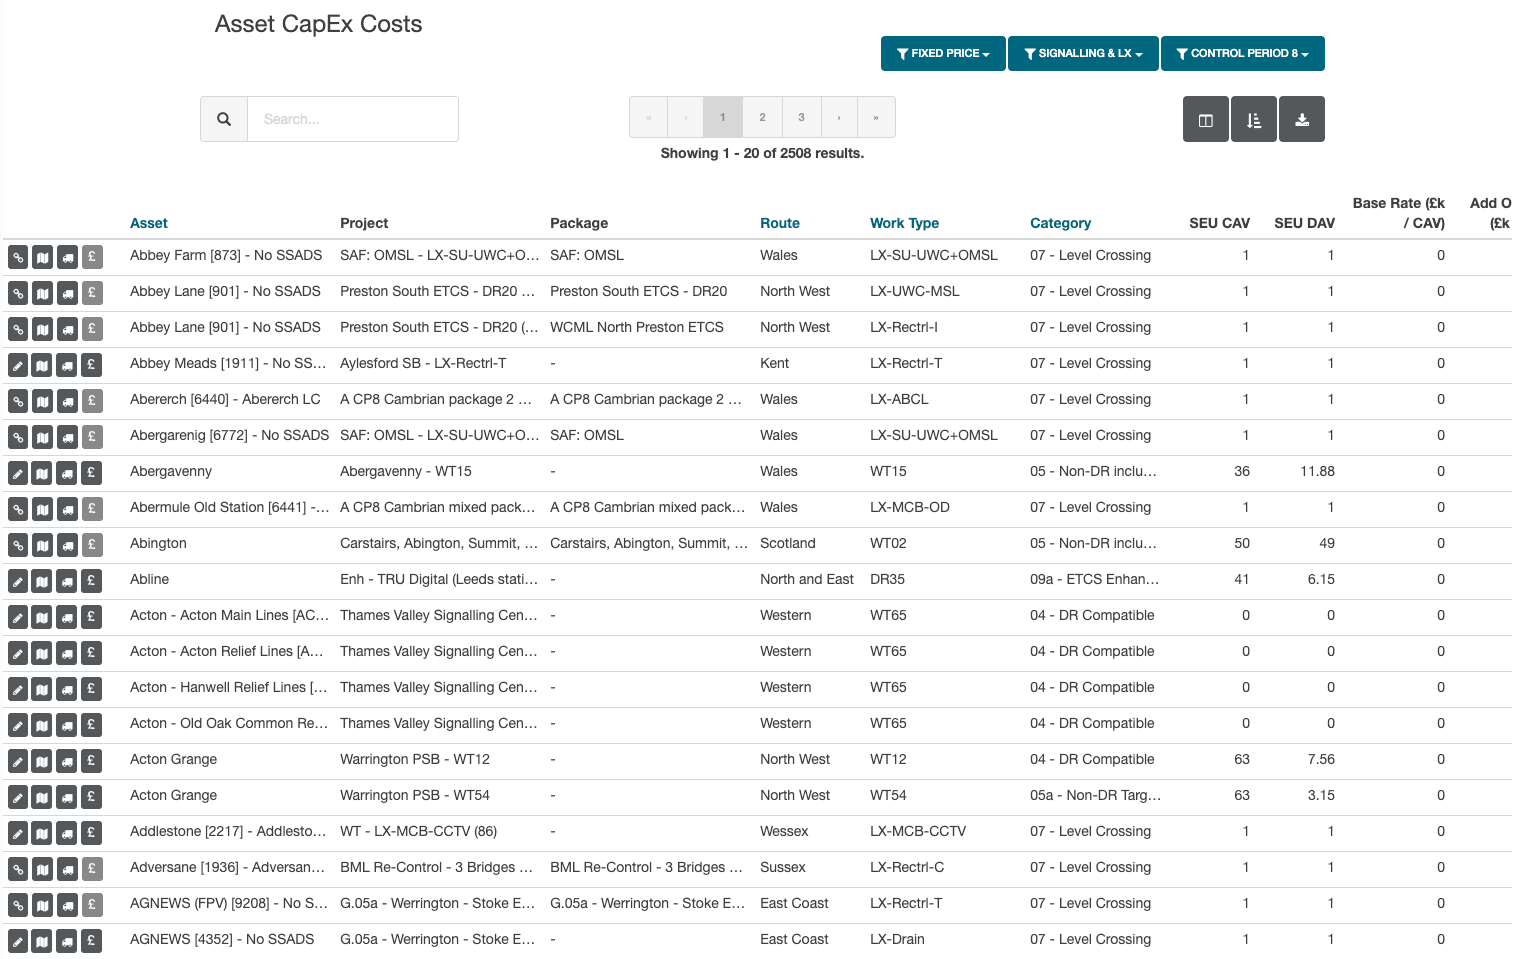Open the map icon for Abergavenny row
The width and height of the screenshot is (1525, 959).
42,473
